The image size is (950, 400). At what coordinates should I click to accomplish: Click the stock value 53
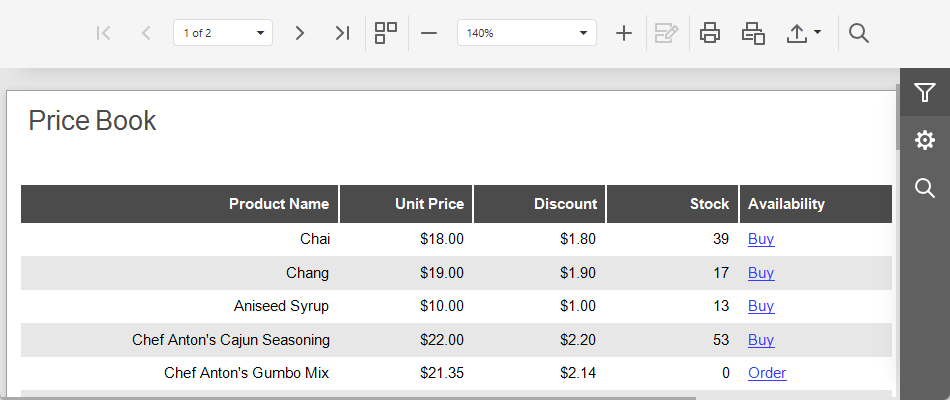point(721,339)
